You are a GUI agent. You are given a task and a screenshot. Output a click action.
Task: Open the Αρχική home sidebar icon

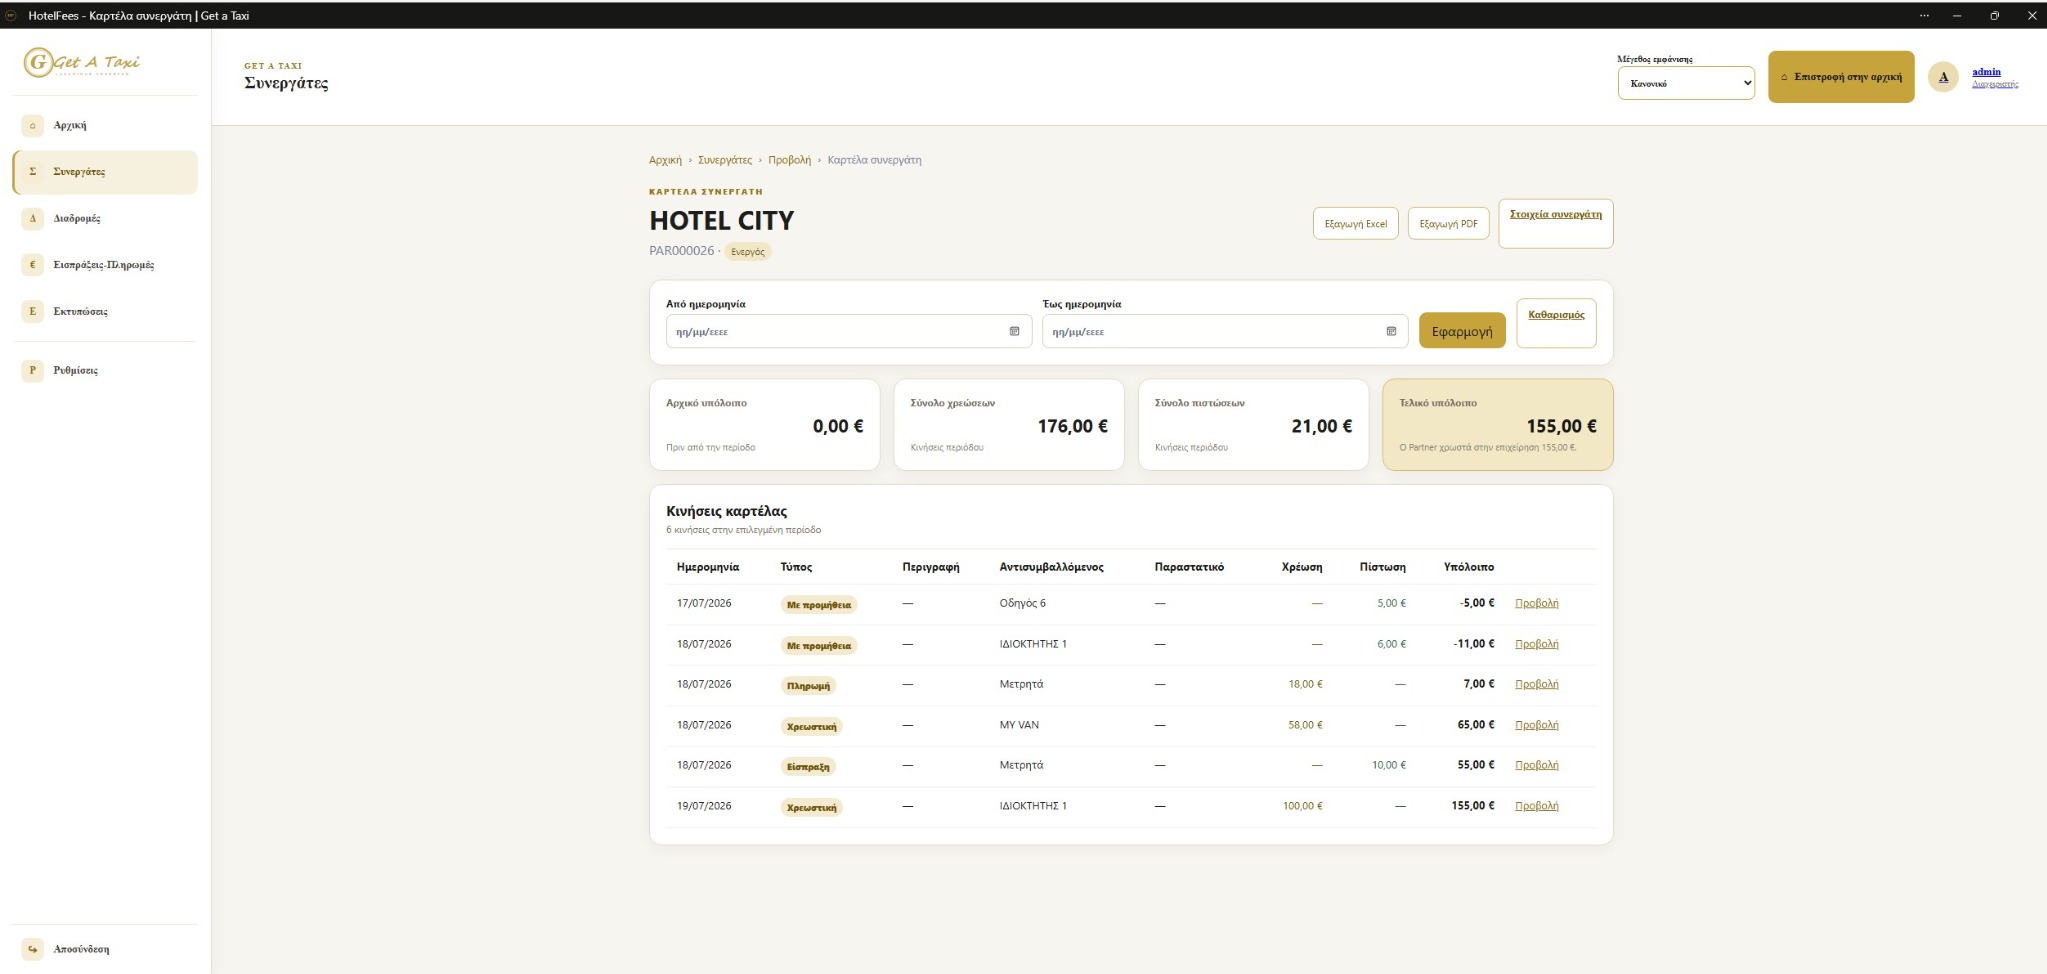(x=32, y=125)
